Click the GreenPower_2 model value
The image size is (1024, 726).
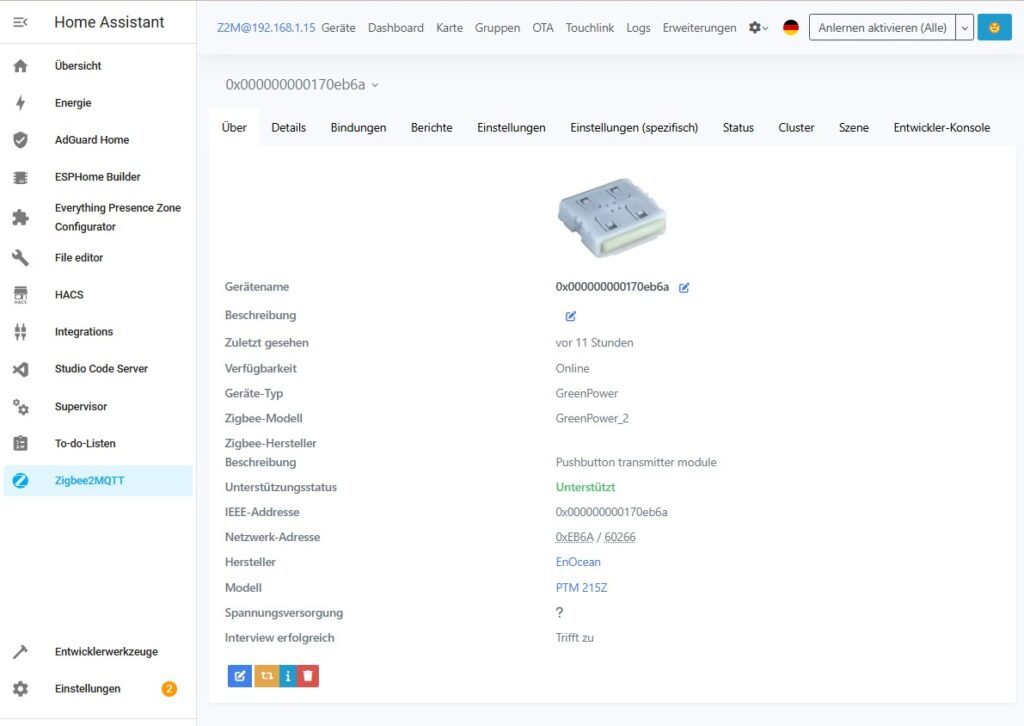[x=592, y=418]
